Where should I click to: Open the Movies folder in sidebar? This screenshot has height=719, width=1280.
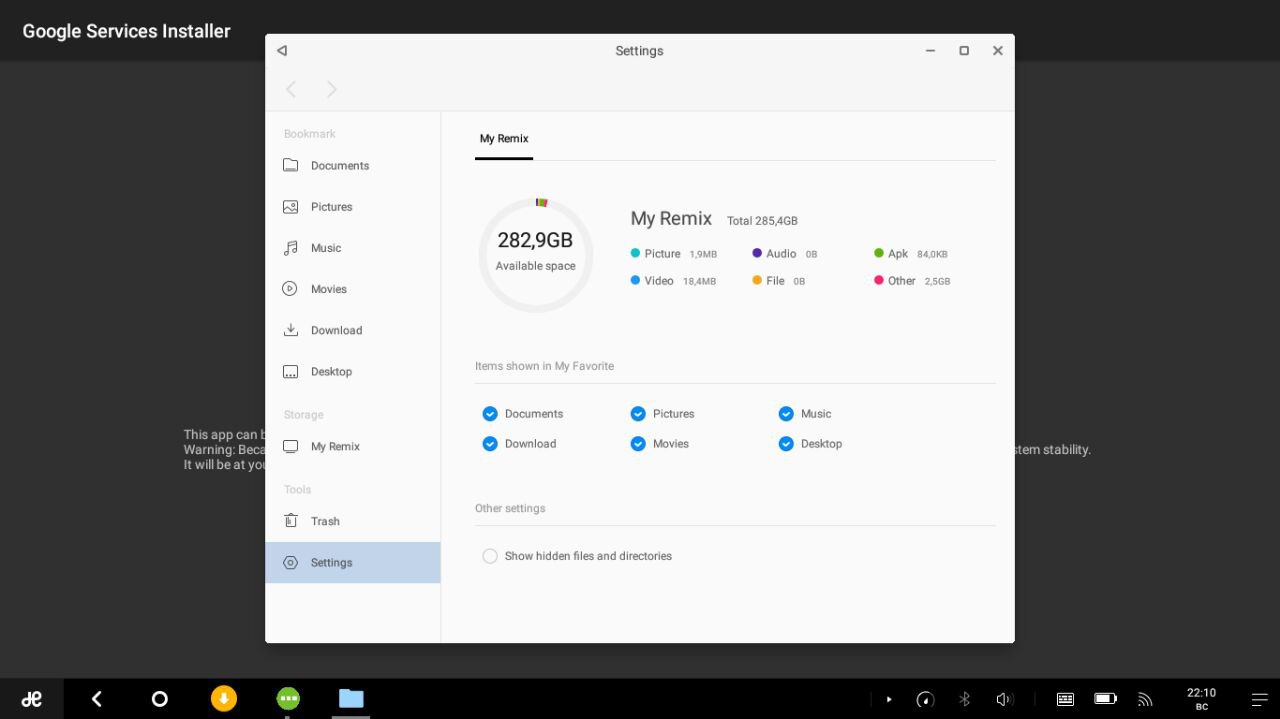(x=328, y=289)
